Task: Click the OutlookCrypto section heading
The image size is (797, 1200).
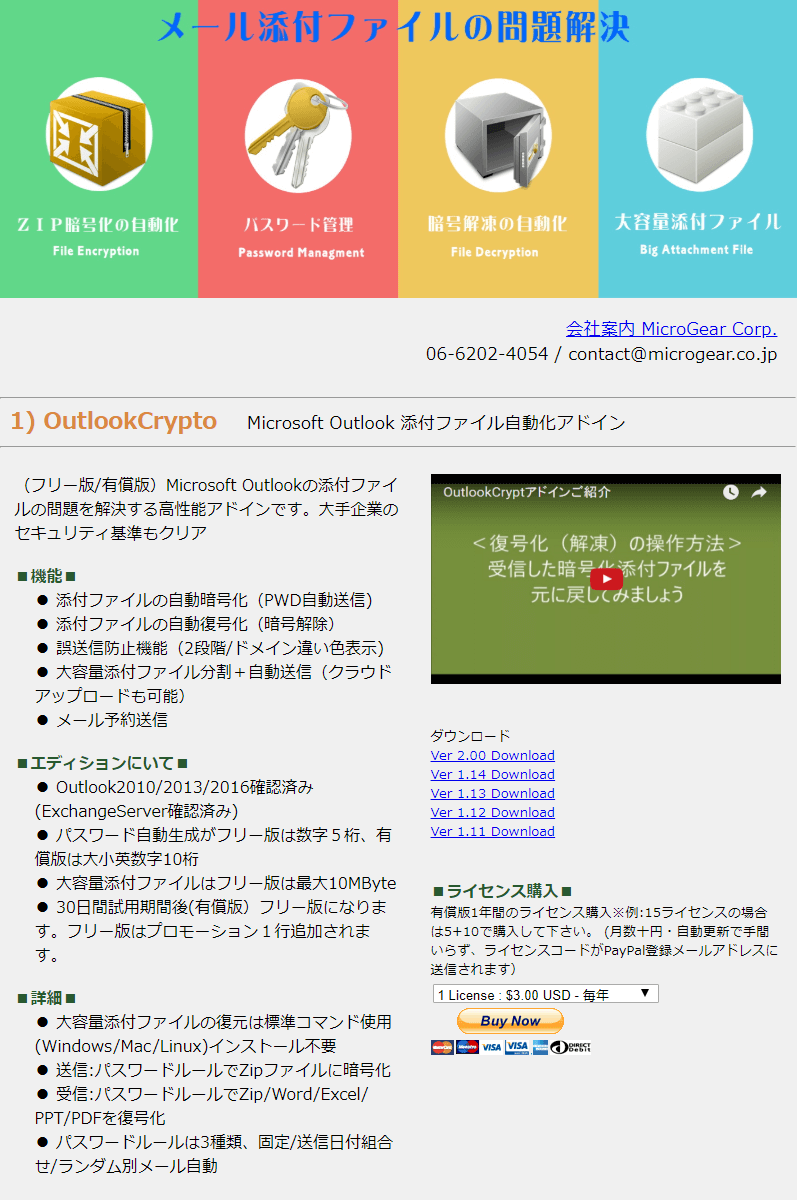Action: (x=113, y=421)
